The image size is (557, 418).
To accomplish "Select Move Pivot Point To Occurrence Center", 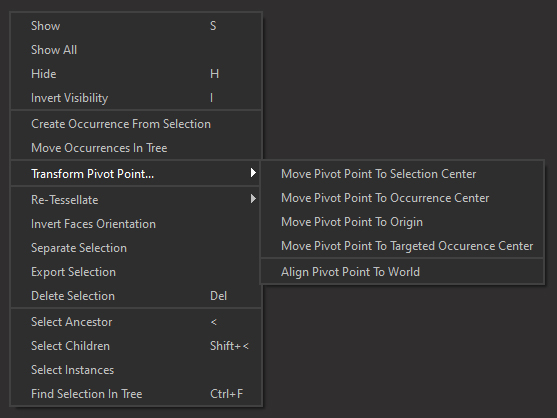I will click(402, 198).
